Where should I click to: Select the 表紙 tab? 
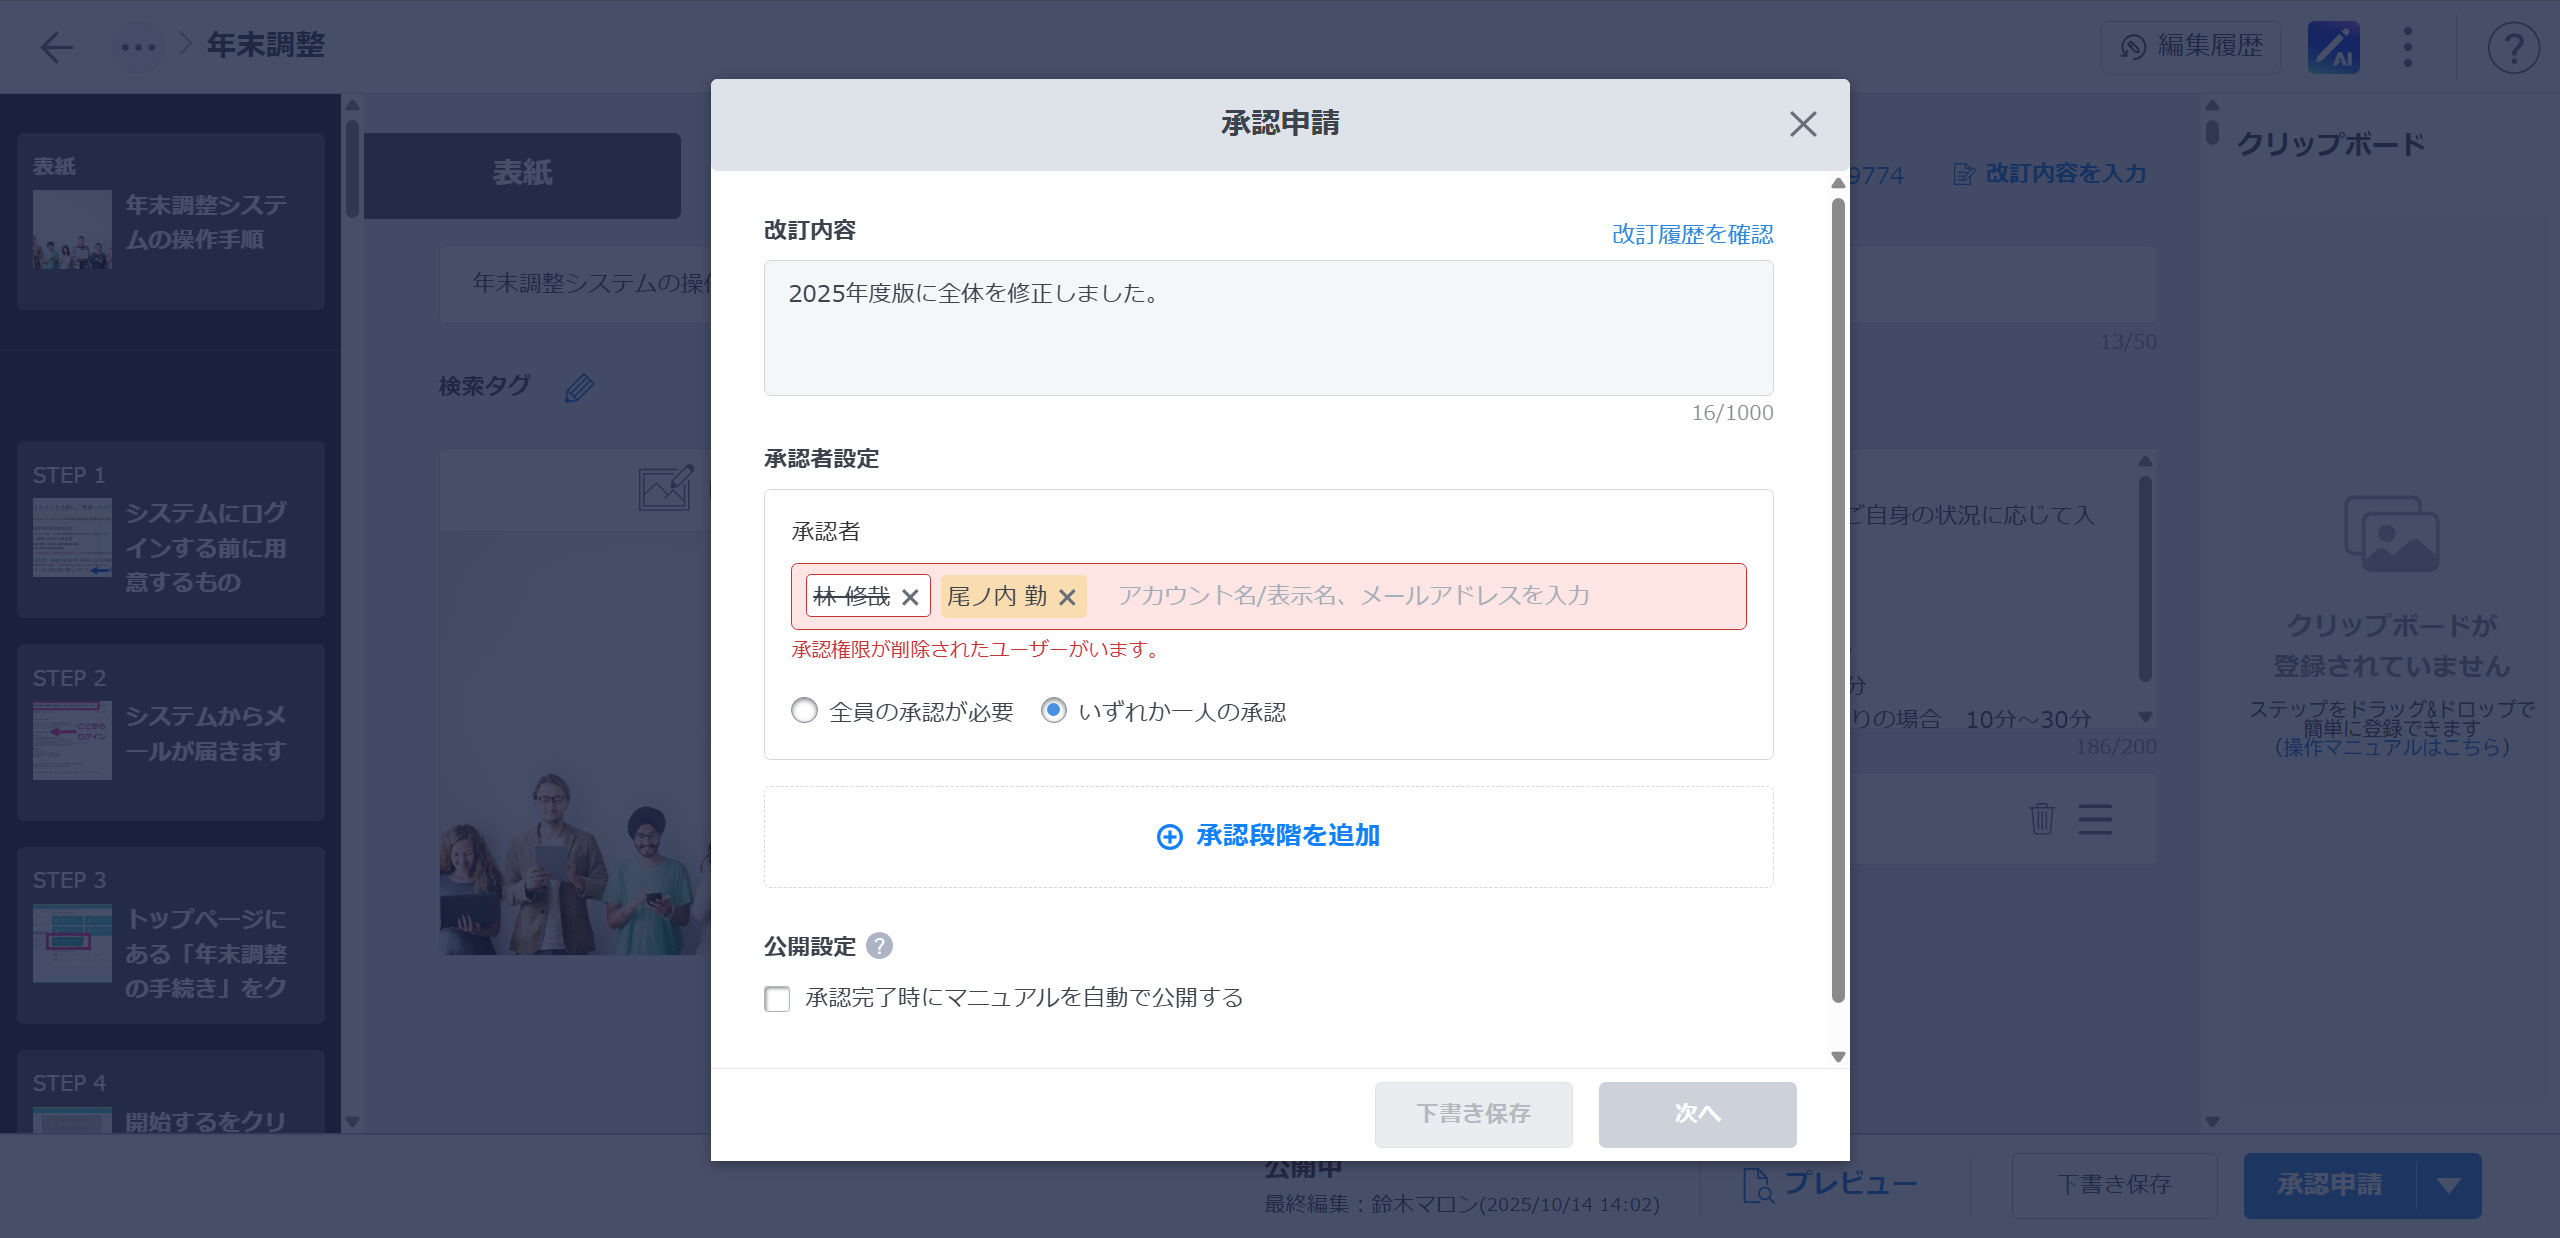pos(522,174)
